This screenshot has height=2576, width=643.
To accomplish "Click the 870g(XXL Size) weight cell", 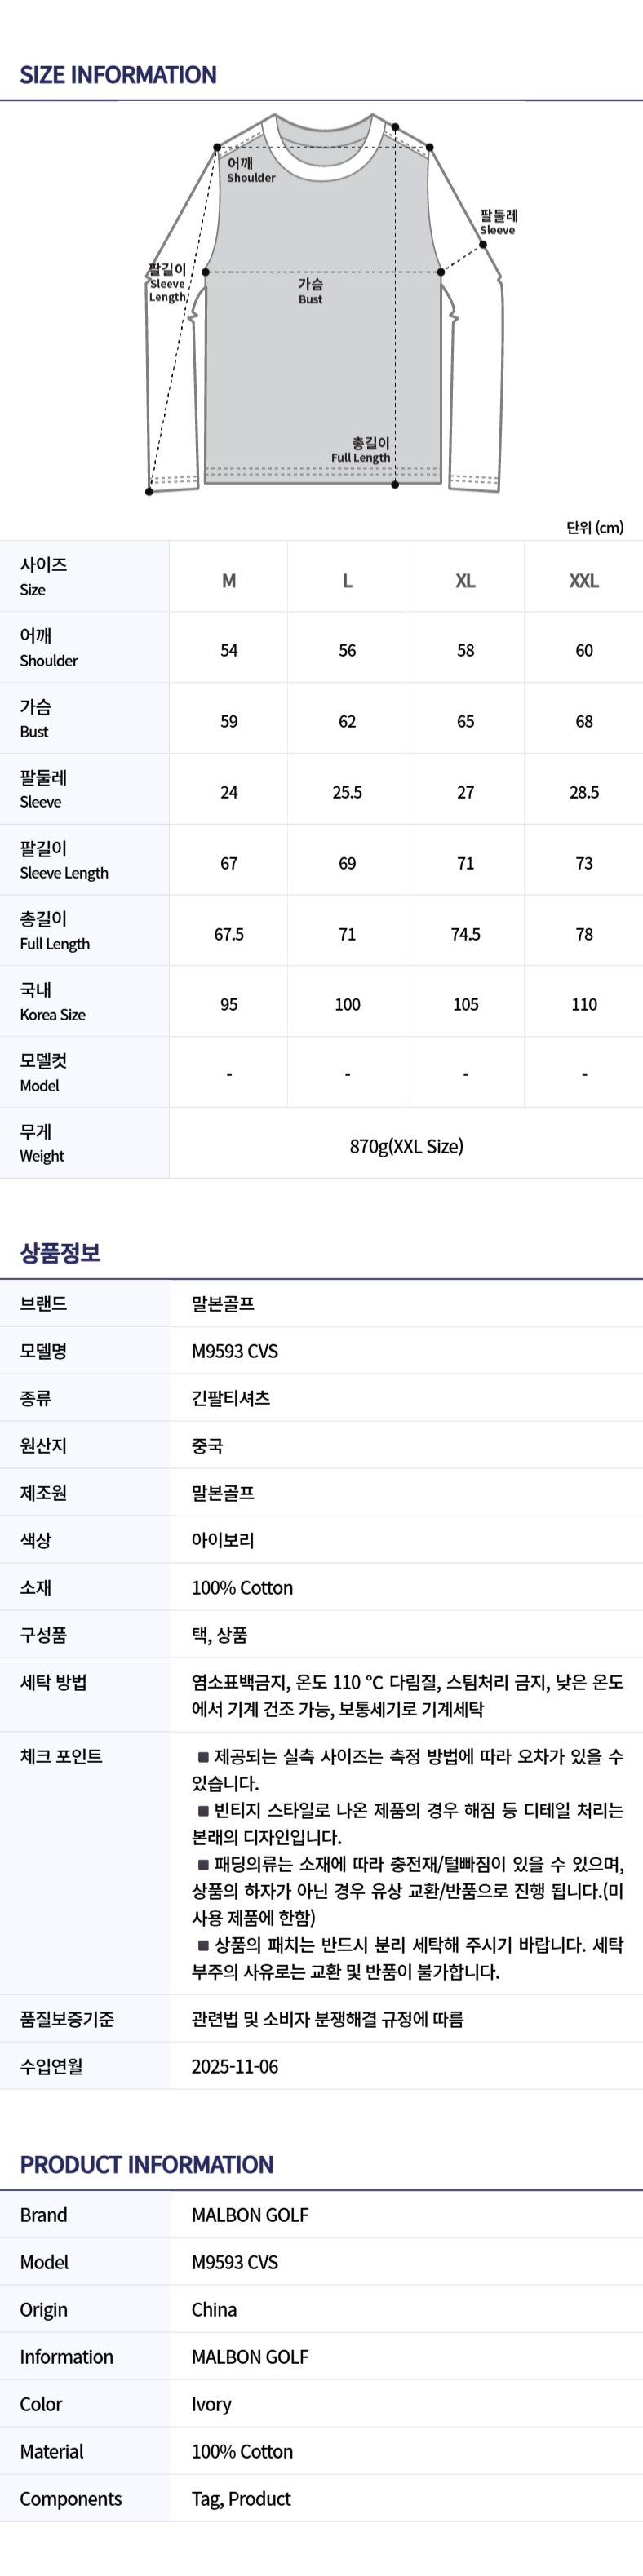I will [x=406, y=1146].
